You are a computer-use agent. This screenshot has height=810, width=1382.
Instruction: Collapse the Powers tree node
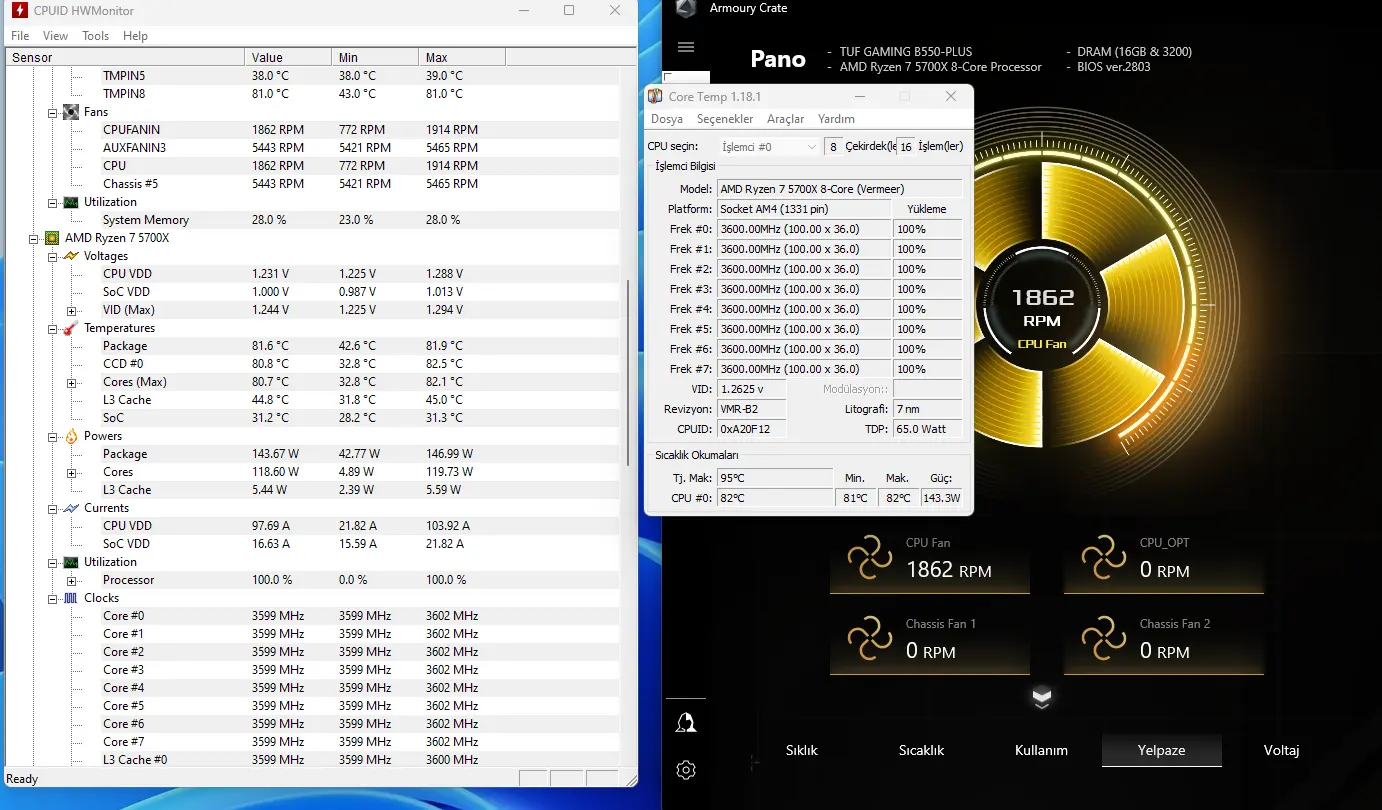53,436
